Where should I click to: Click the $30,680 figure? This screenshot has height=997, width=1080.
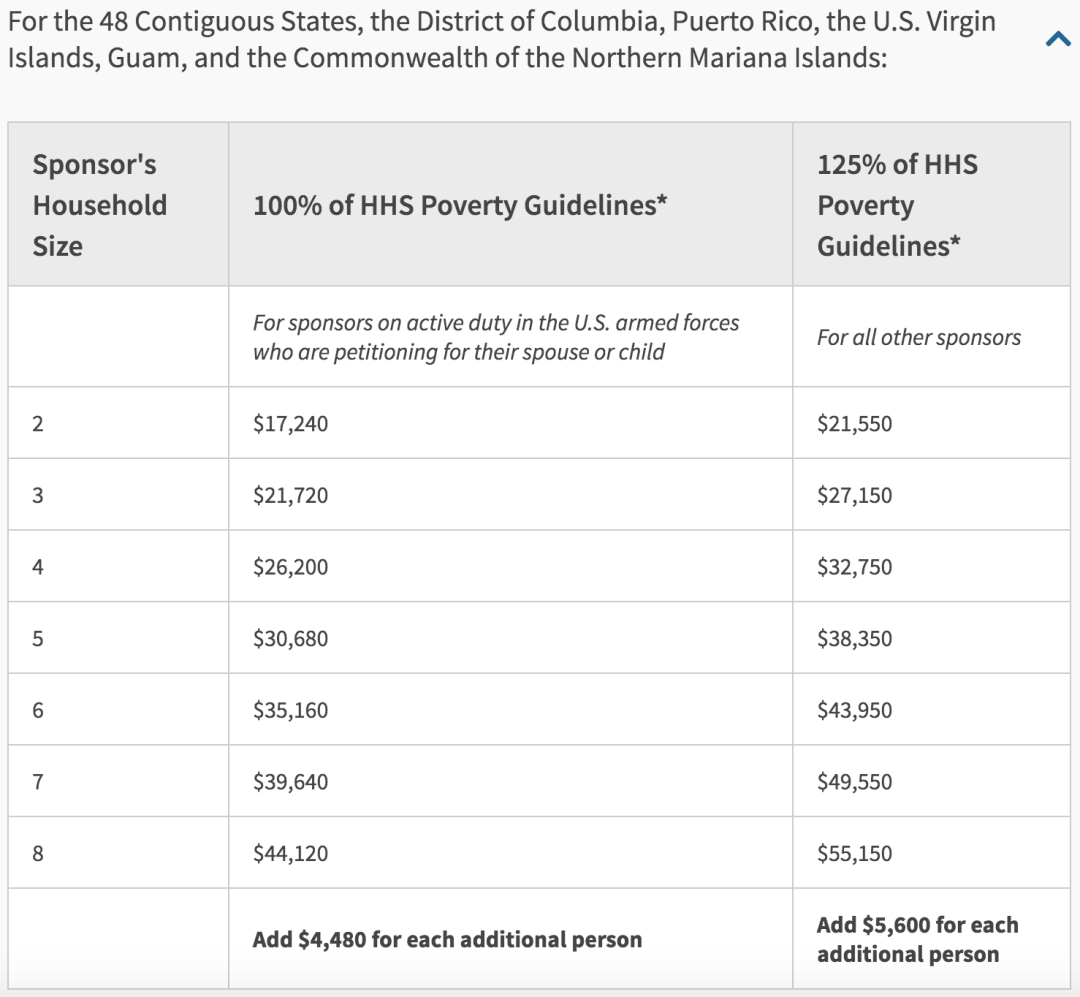(x=291, y=639)
